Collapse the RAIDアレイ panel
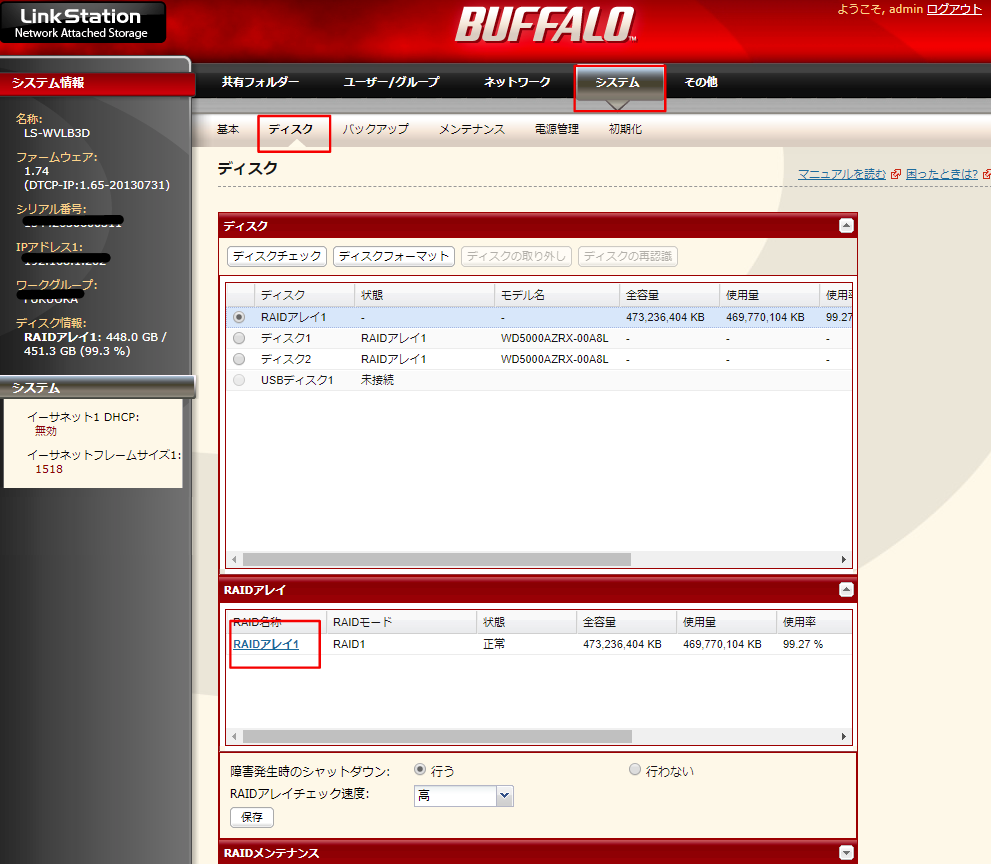Viewport: 991px width, 867px height. (847, 590)
